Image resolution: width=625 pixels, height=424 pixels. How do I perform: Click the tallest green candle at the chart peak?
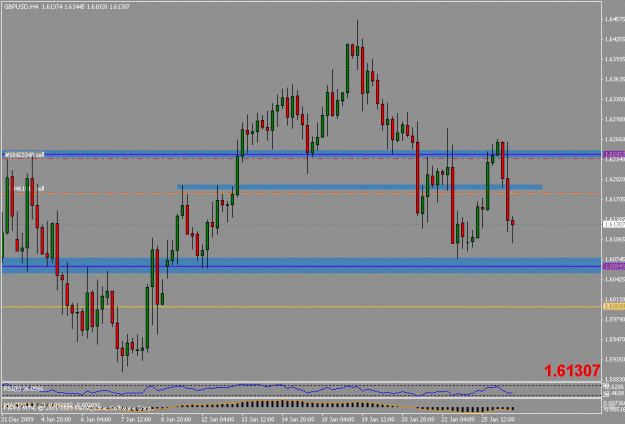pos(347,69)
